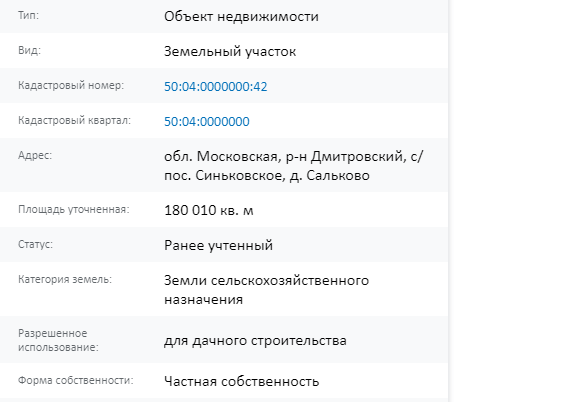
Task: Click the 'Вид:' label
Action: click(29, 51)
